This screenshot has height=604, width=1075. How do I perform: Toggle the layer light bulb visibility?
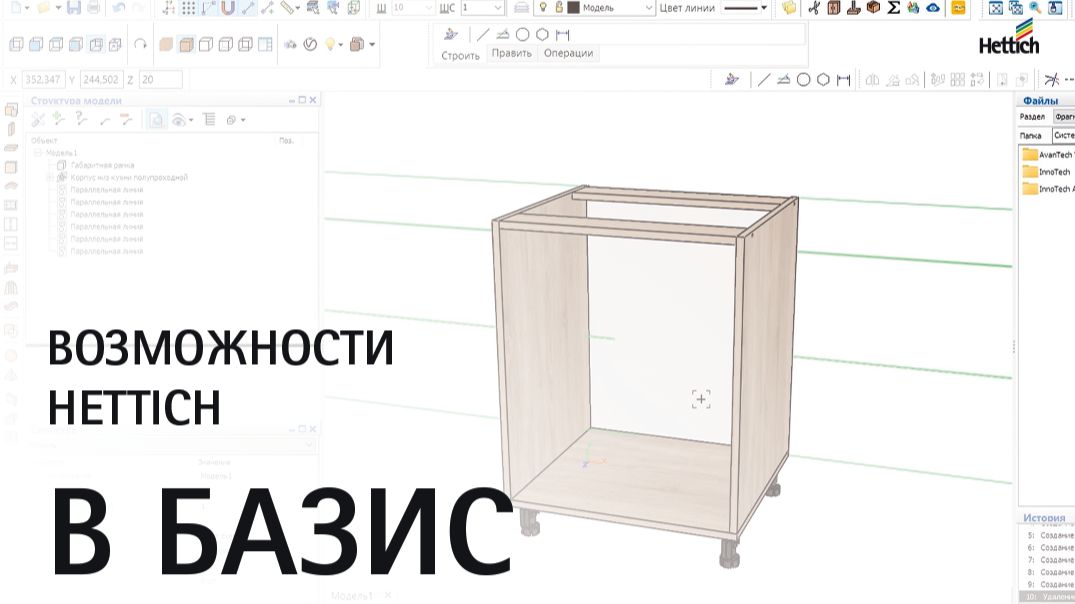[542, 8]
